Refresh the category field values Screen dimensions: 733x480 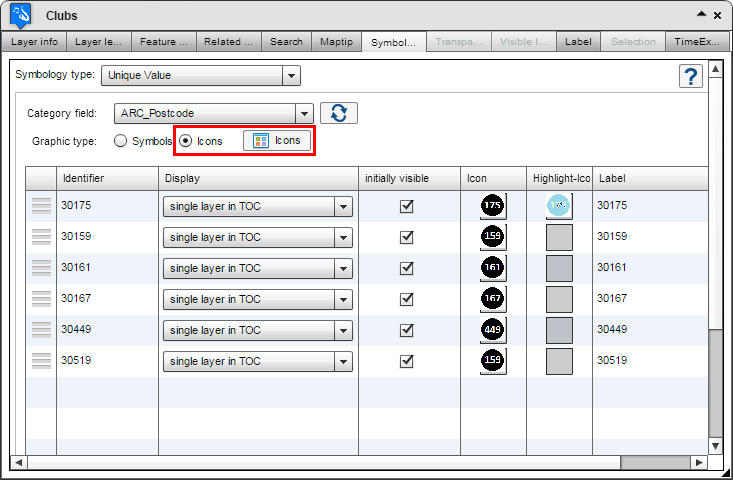coord(339,113)
